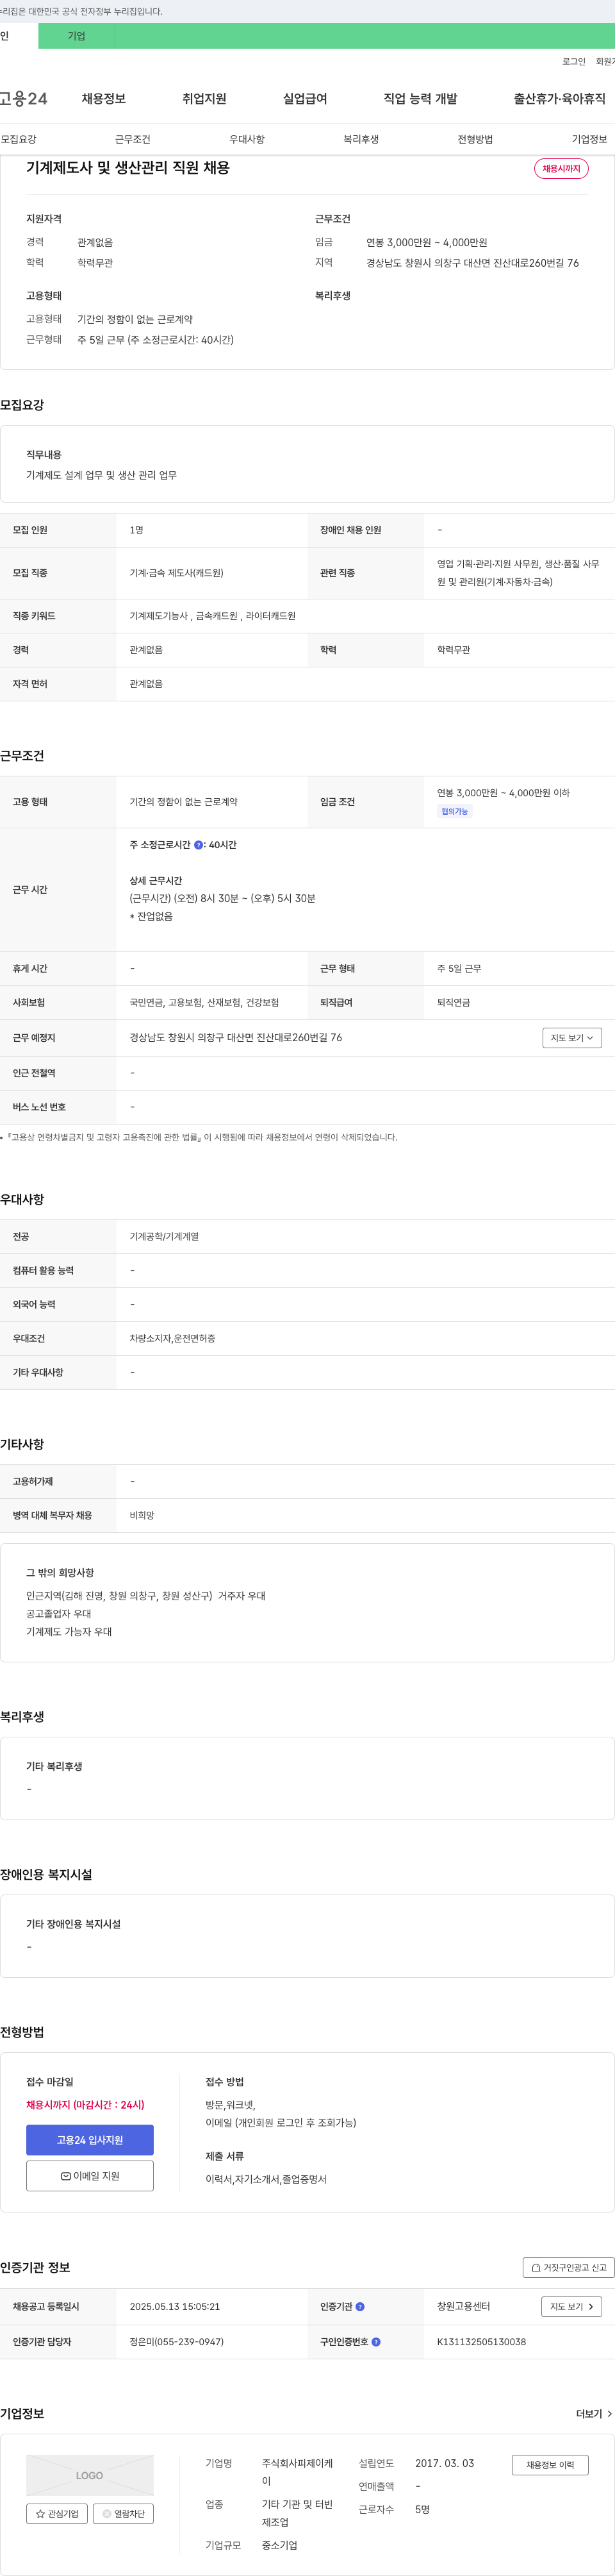Image resolution: width=615 pixels, height=2576 pixels.
Task: Click the registration date 2025.05.13 15:05:21
Action: pyautogui.click(x=174, y=2306)
